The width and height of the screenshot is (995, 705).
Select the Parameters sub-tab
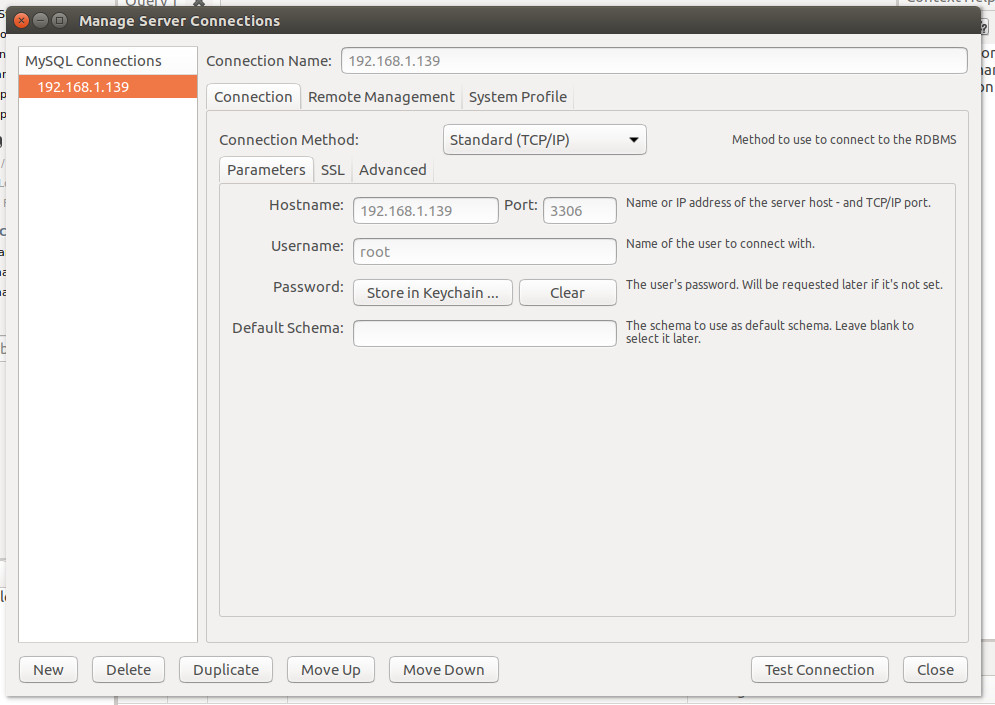[x=266, y=170]
